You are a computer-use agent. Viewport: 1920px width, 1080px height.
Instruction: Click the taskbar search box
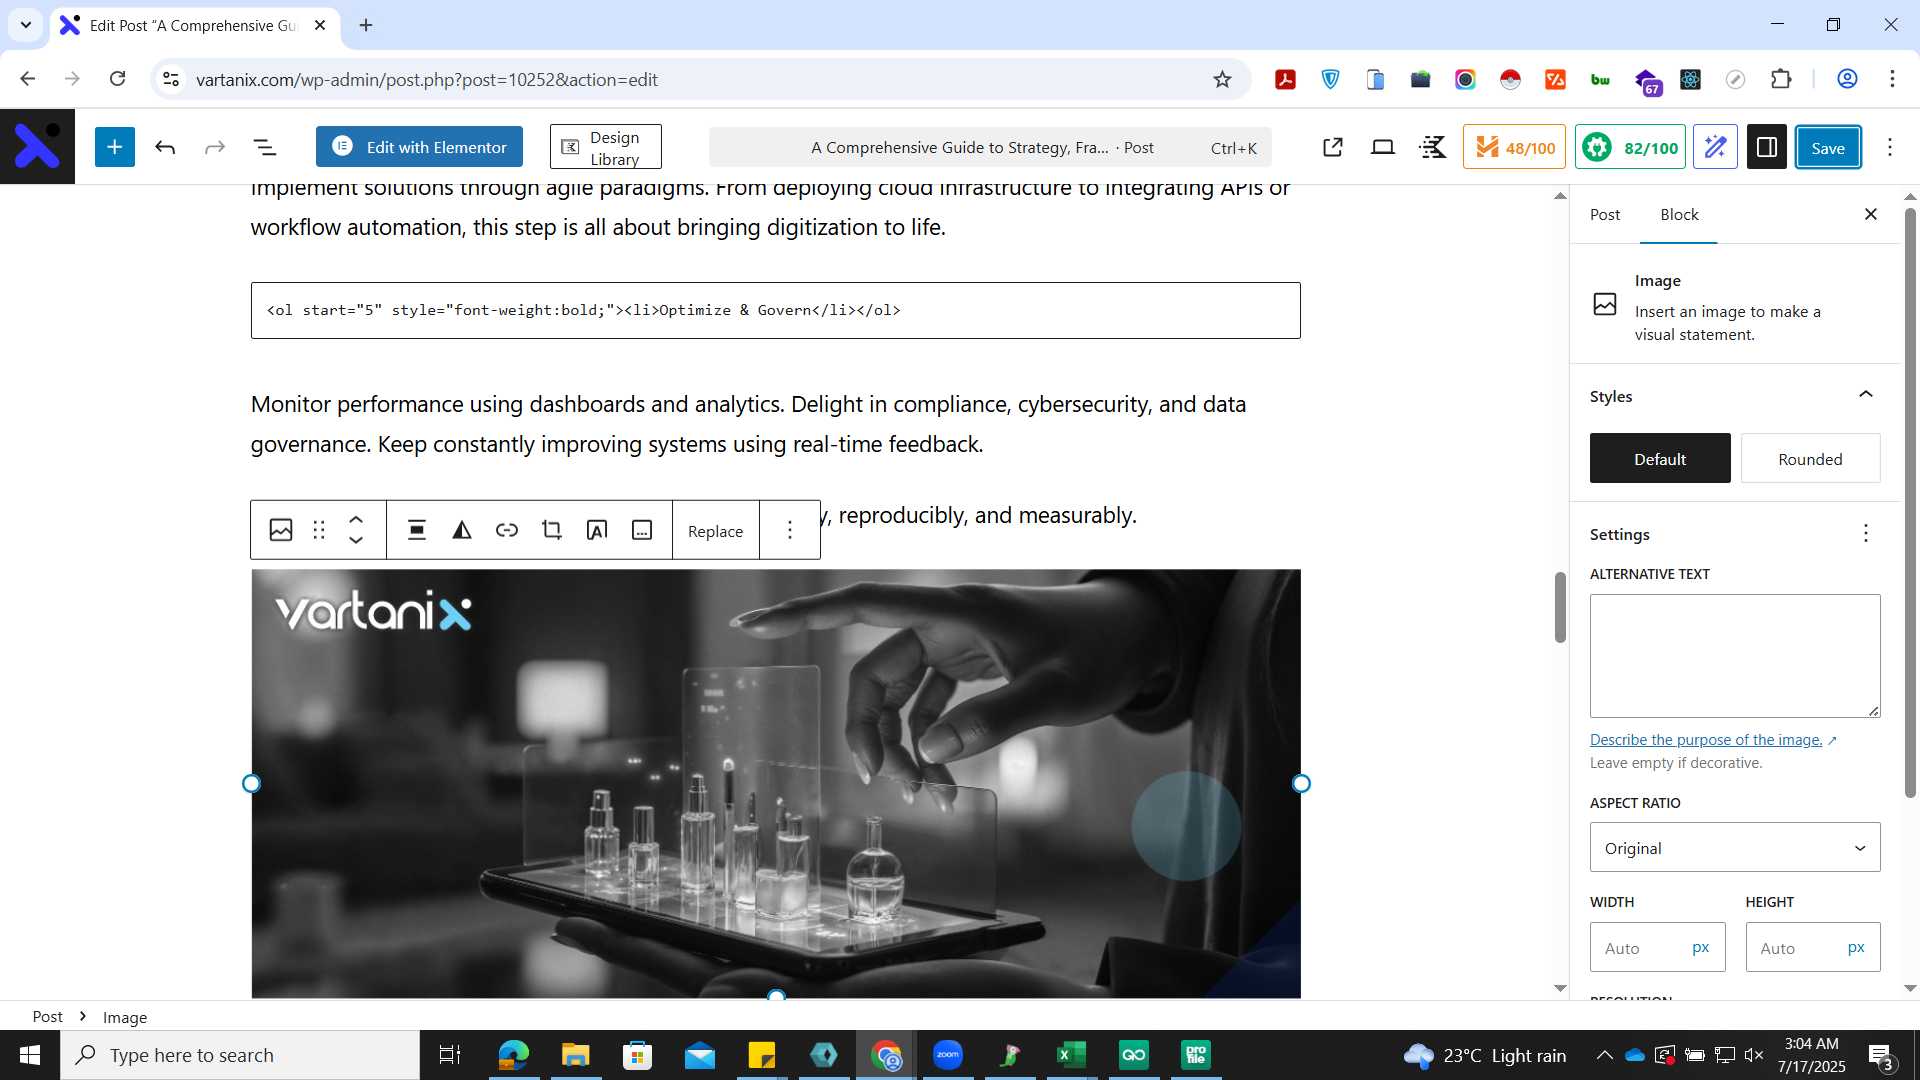tap(240, 1055)
